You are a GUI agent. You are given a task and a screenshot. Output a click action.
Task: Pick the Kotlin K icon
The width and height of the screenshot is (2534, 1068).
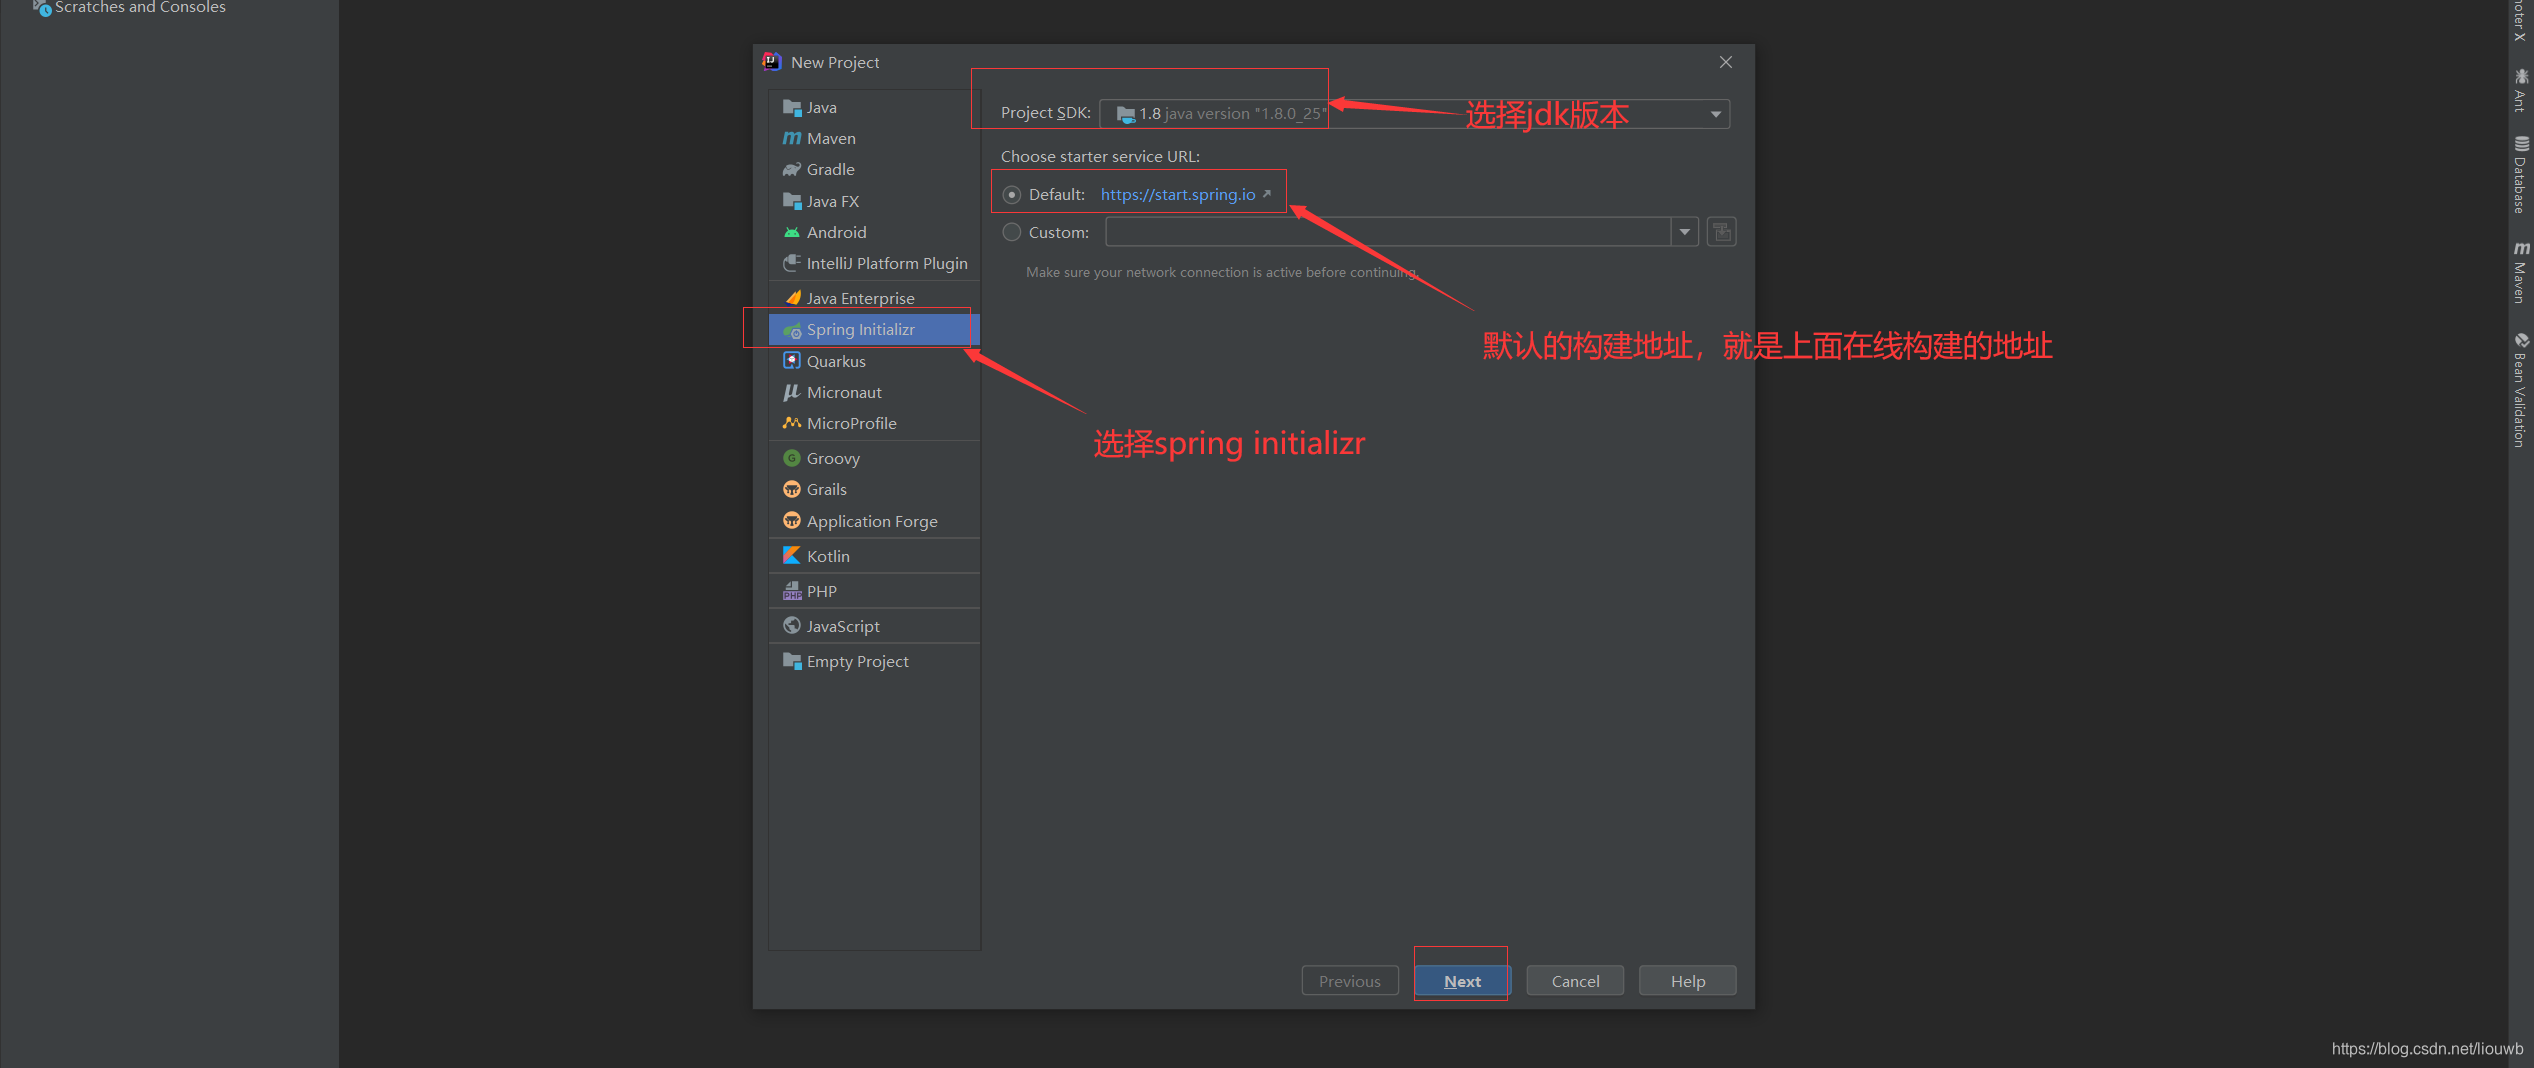[x=792, y=555]
